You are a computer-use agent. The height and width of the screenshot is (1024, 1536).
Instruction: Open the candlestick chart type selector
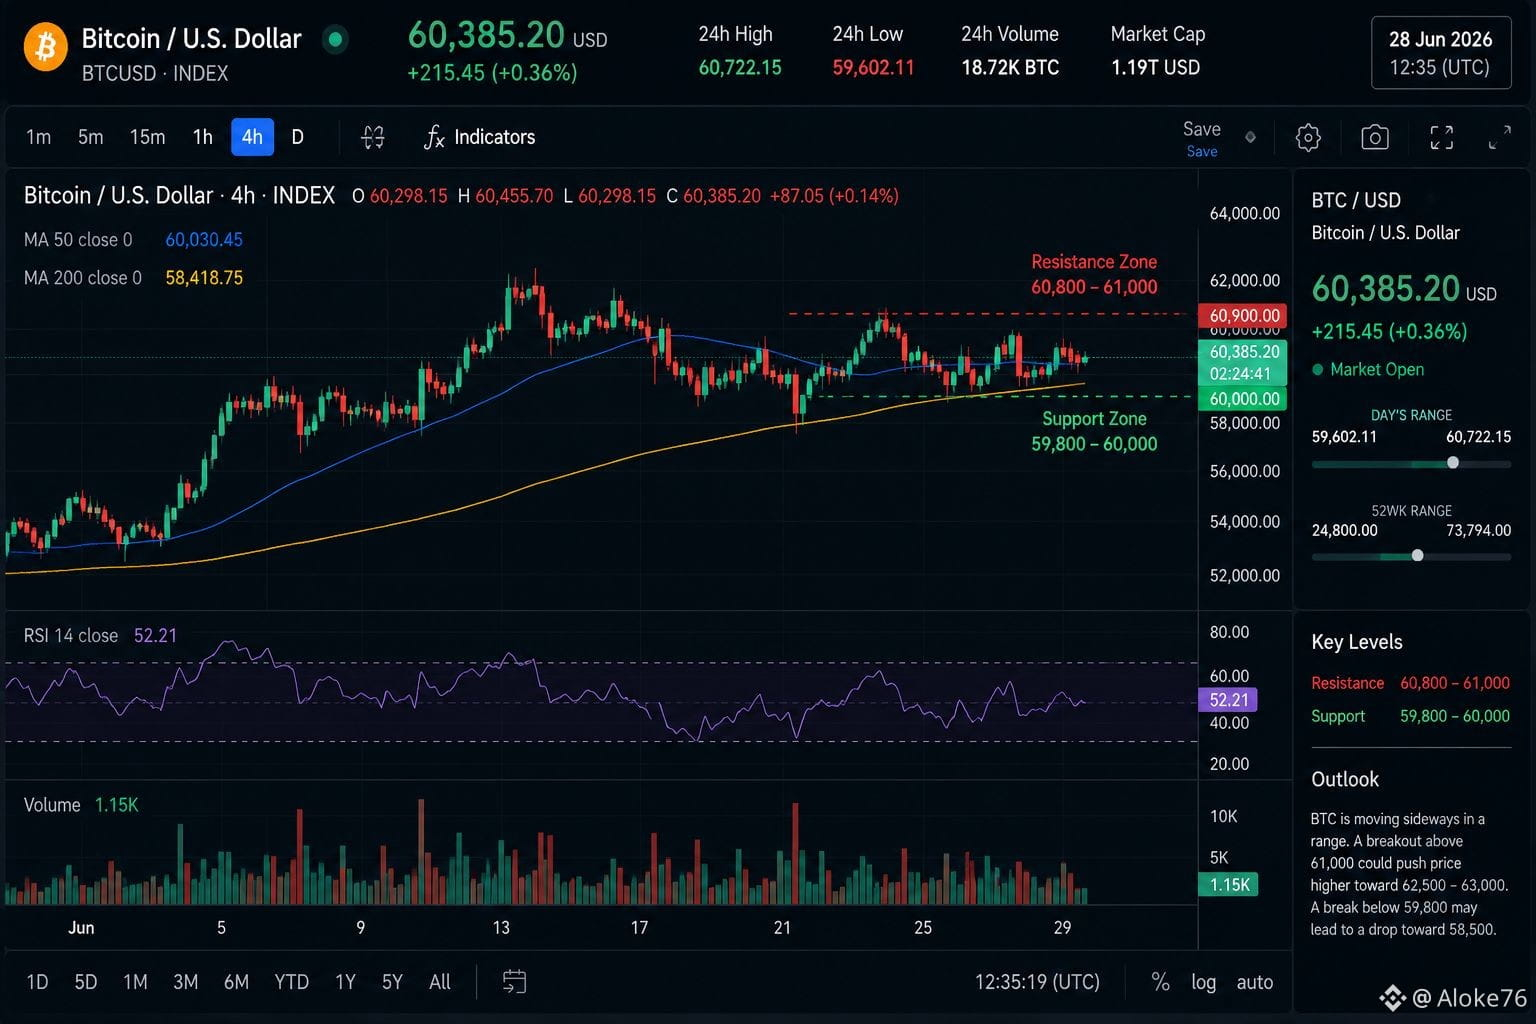[373, 137]
